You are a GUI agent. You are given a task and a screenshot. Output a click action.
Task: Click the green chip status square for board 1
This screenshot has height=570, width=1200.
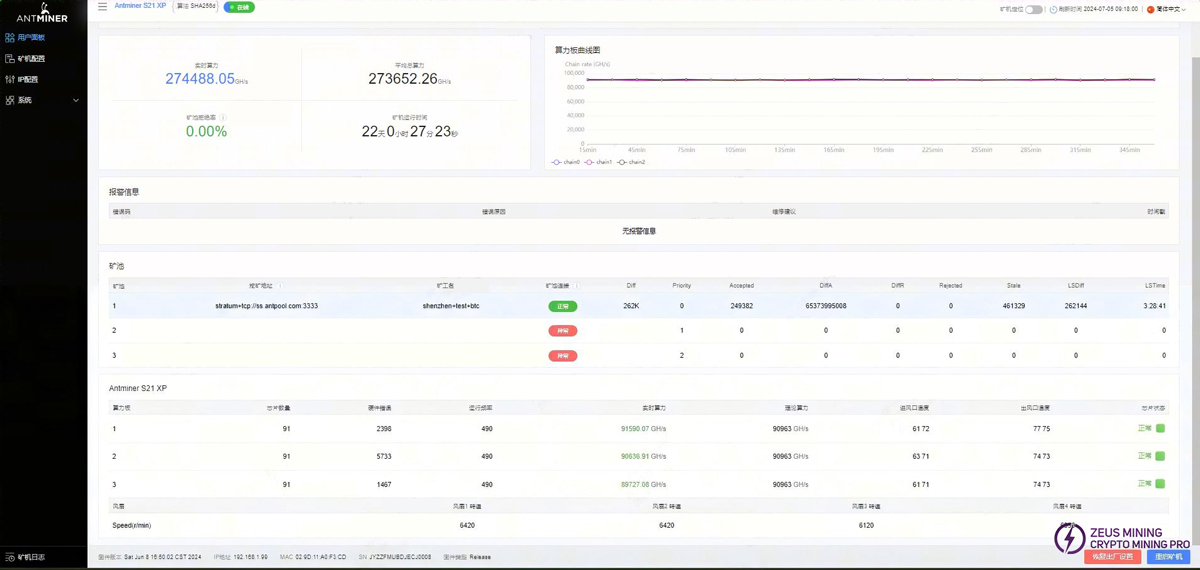coord(1160,428)
